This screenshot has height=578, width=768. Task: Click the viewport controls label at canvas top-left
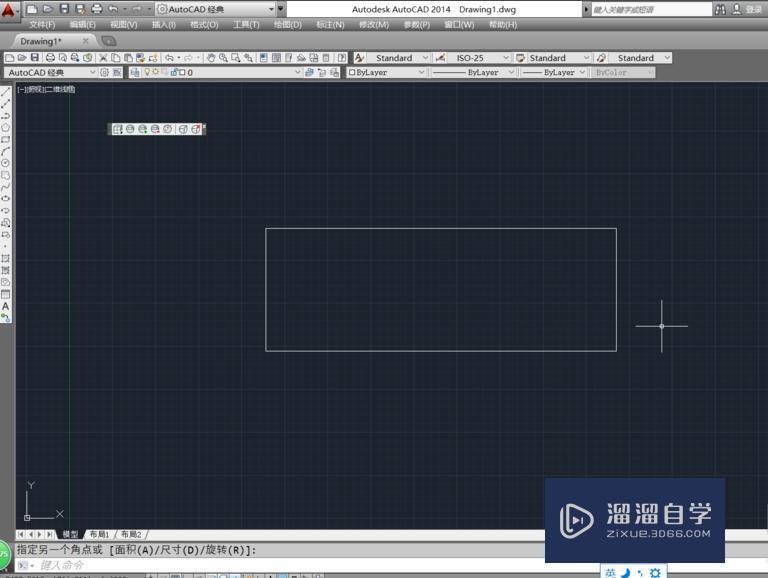46,89
